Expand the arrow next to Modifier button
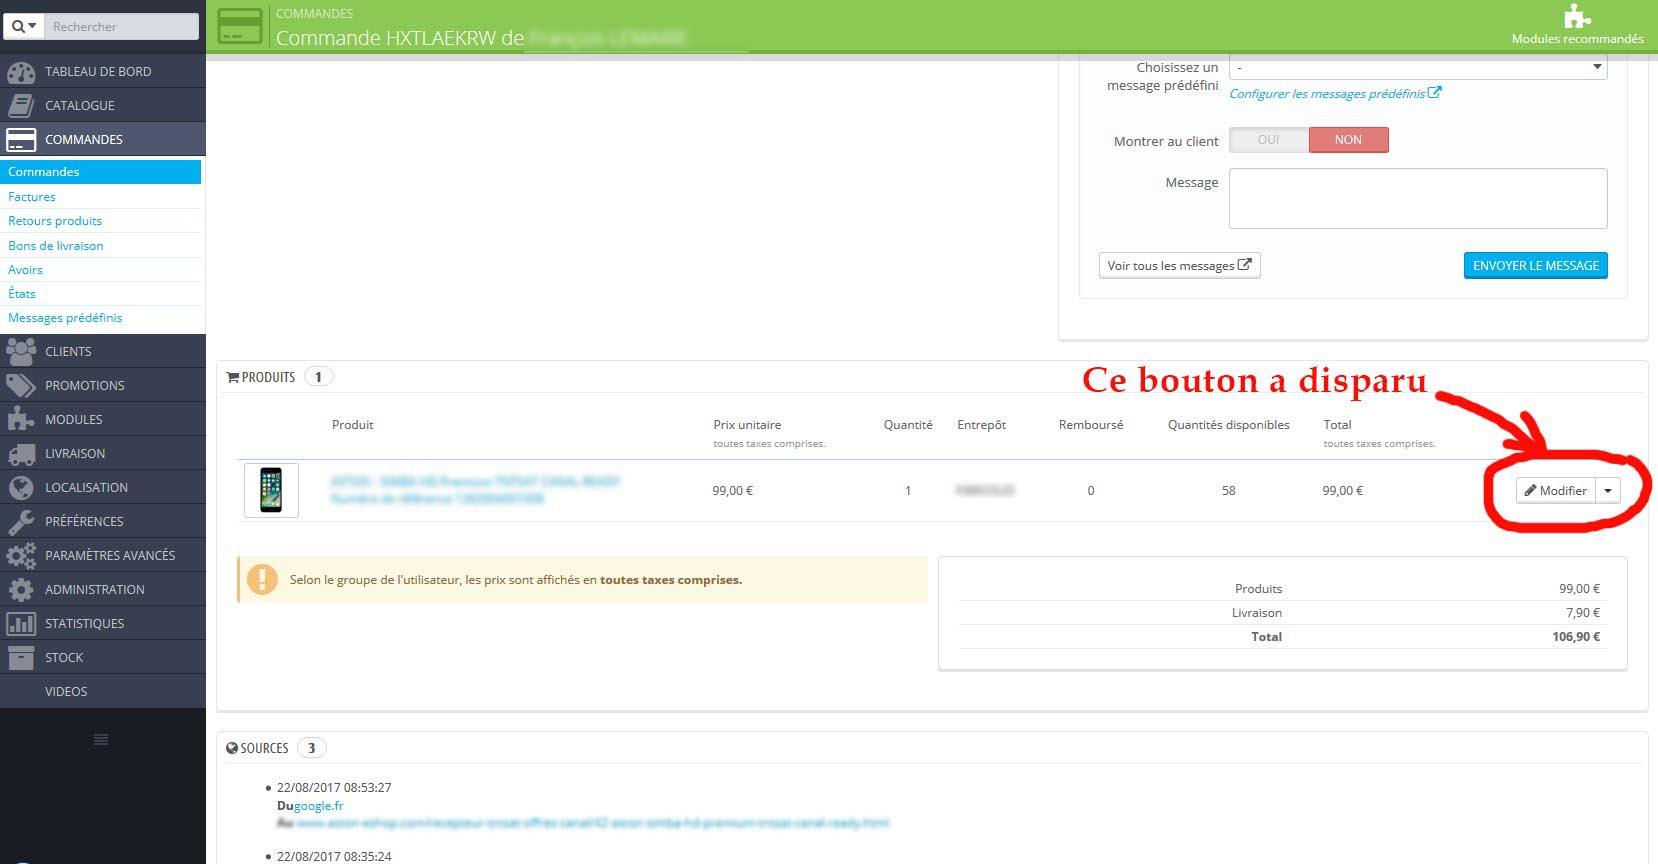 click(1608, 490)
